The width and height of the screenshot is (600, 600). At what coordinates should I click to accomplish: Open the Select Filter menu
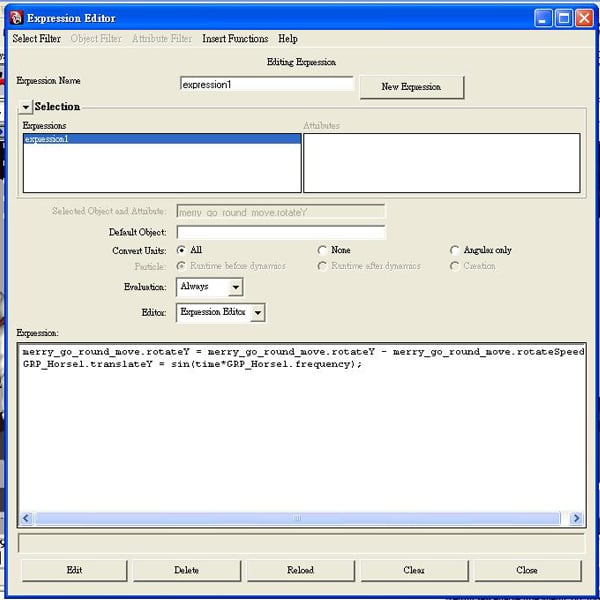36,39
